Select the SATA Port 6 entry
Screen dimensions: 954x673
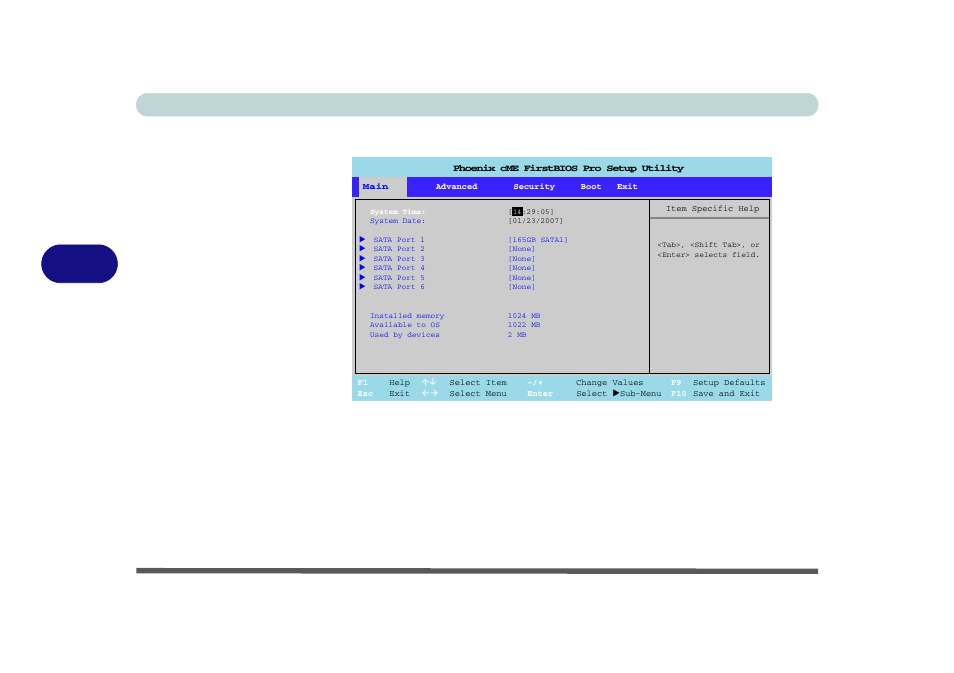click(399, 287)
